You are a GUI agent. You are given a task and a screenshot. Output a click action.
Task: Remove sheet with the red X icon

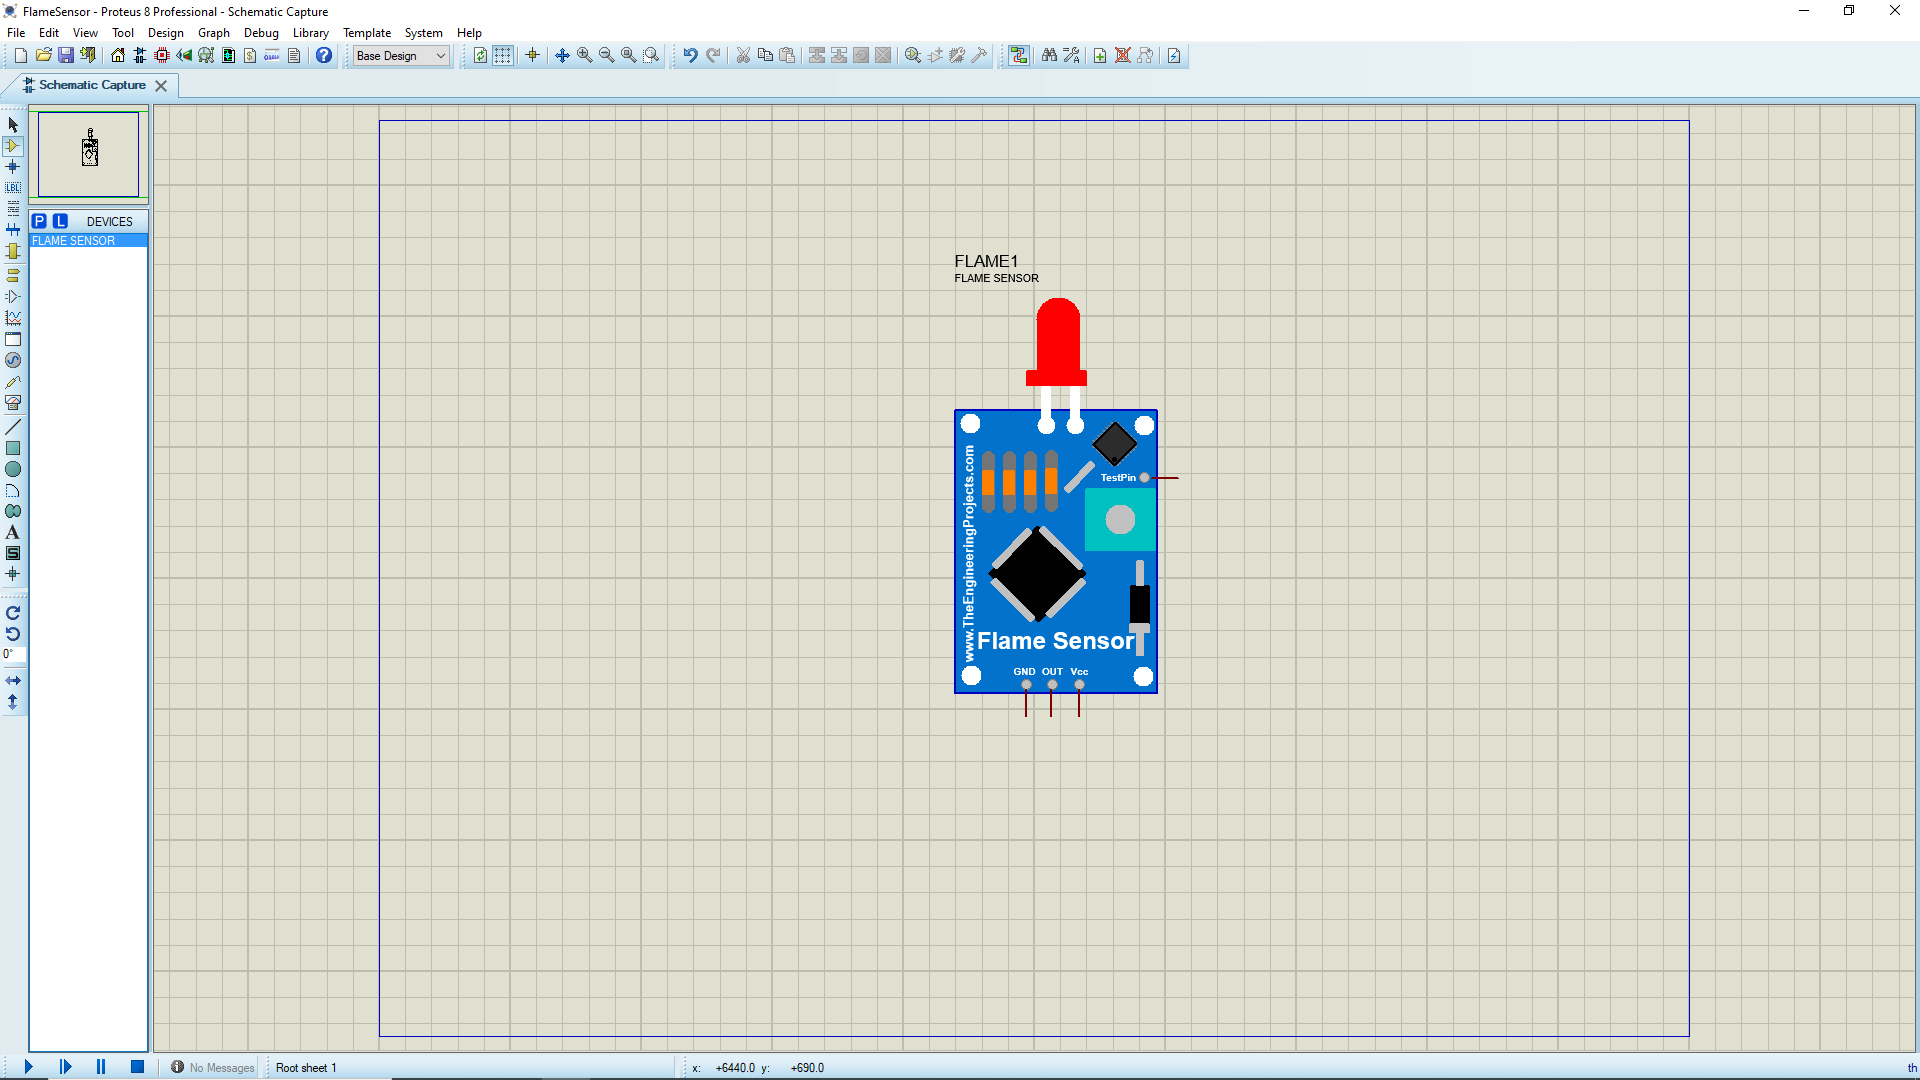pyautogui.click(x=1123, y=56)
